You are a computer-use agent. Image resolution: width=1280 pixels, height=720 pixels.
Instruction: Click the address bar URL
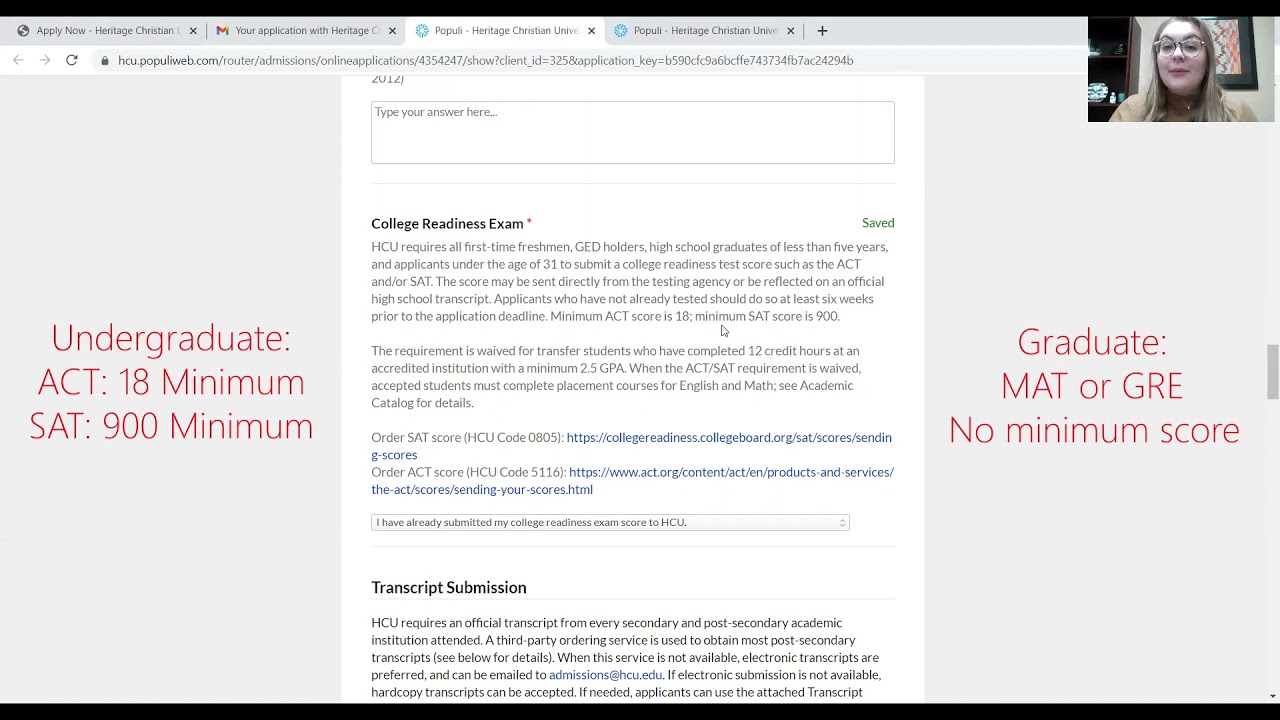click(x=485, y=61)
